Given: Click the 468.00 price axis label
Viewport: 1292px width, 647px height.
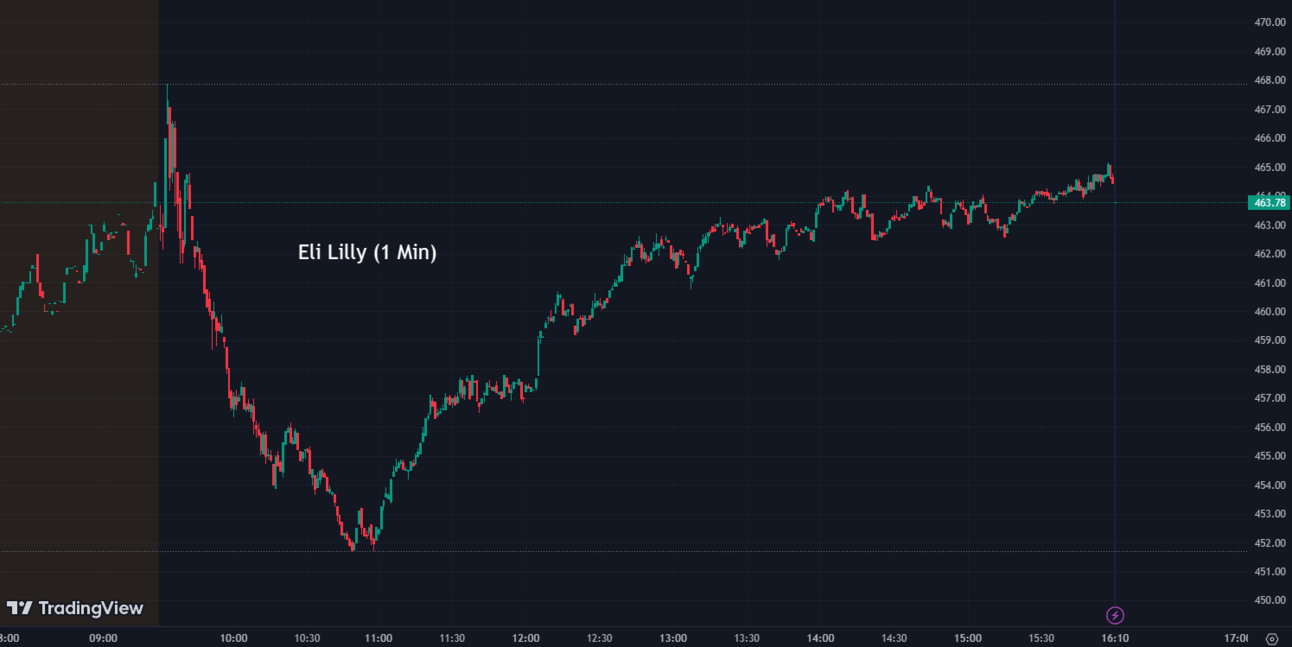Looking at the screenshot, I should click(1268, 80).
